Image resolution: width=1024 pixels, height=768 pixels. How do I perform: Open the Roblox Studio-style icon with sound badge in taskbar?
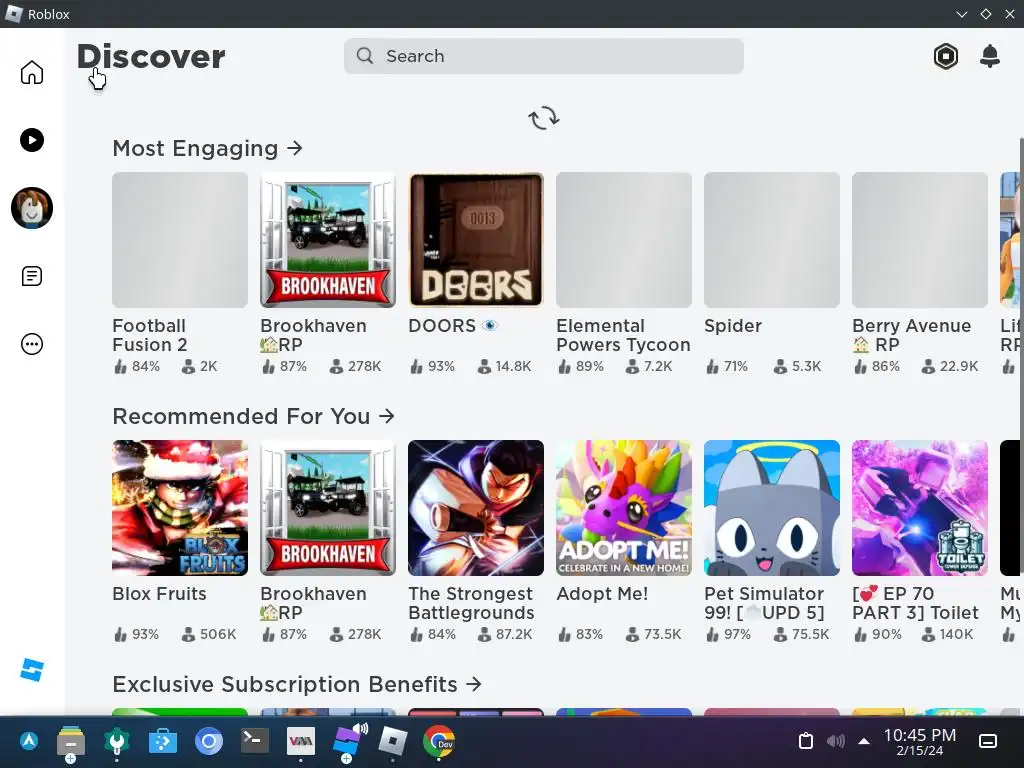click(349, 741)
